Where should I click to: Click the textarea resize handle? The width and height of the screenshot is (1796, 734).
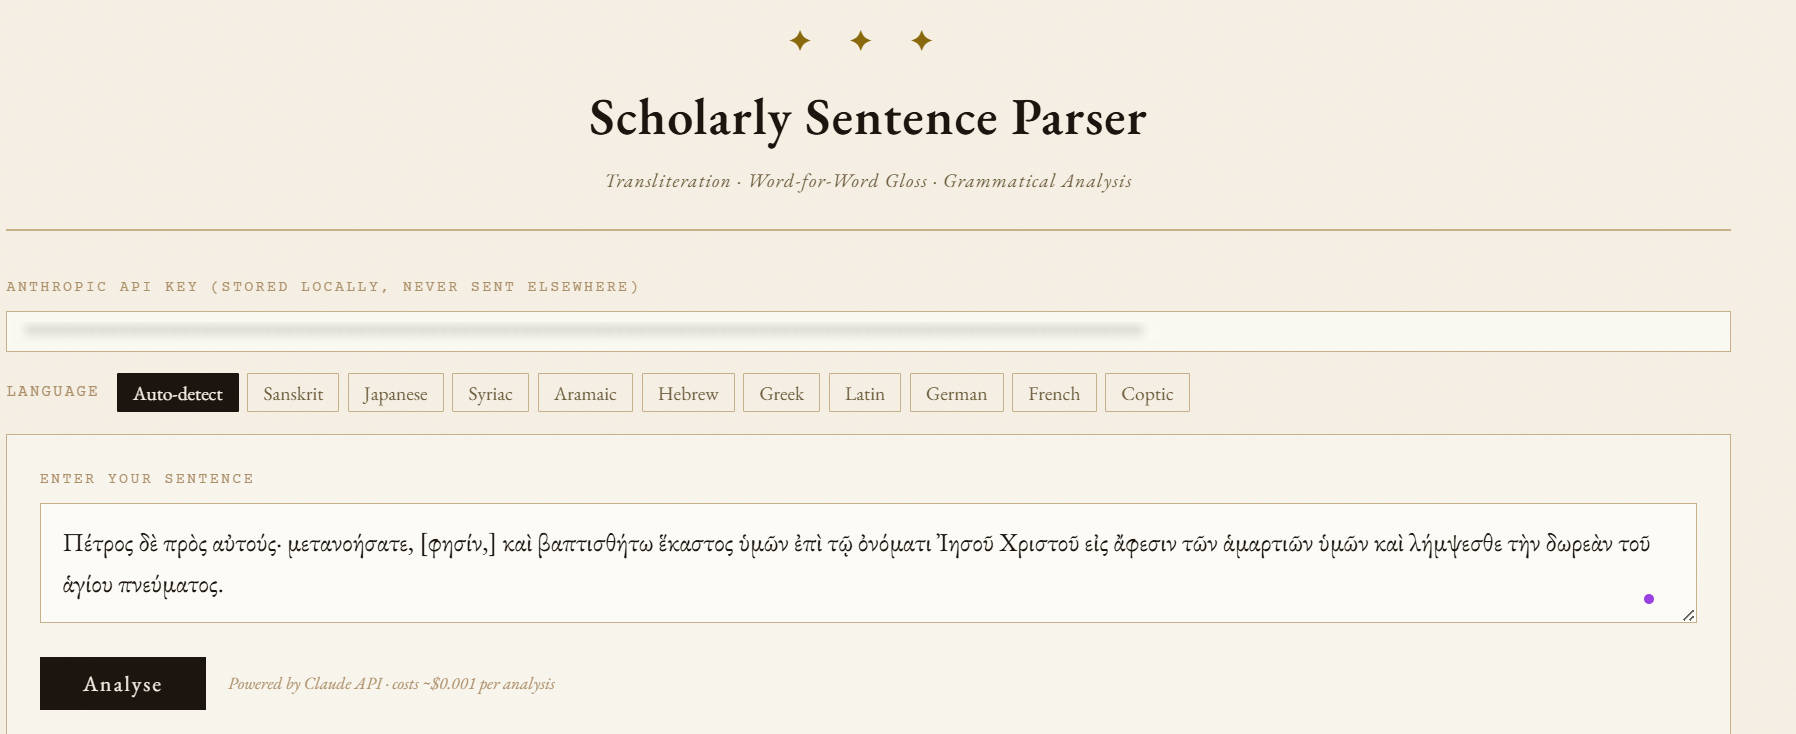pyautogui.click(x=1688, y=615)
